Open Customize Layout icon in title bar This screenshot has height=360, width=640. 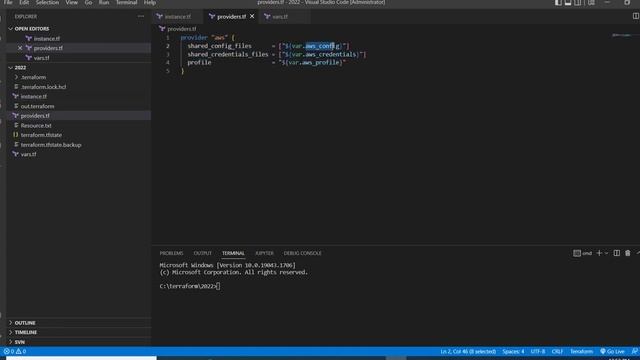click(591, 2)
